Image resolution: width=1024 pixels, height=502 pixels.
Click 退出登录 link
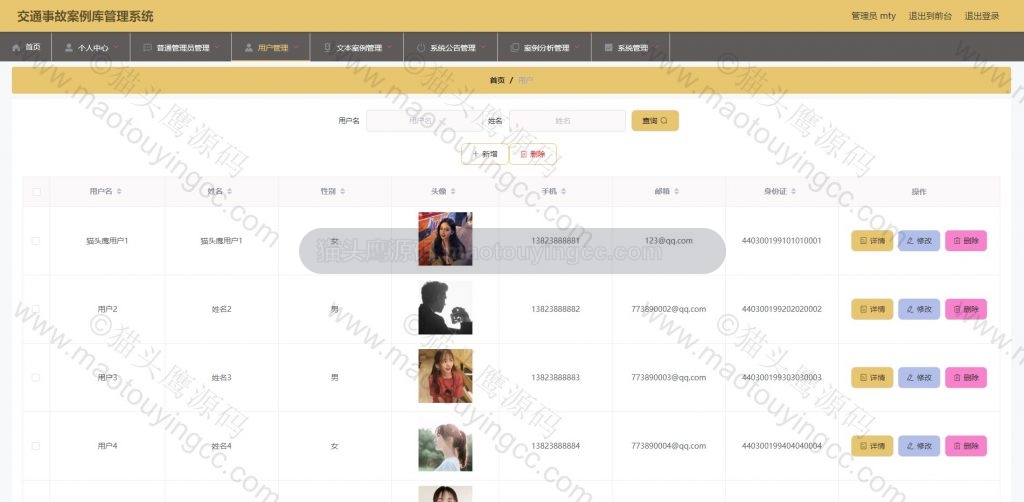pos(982,16)
